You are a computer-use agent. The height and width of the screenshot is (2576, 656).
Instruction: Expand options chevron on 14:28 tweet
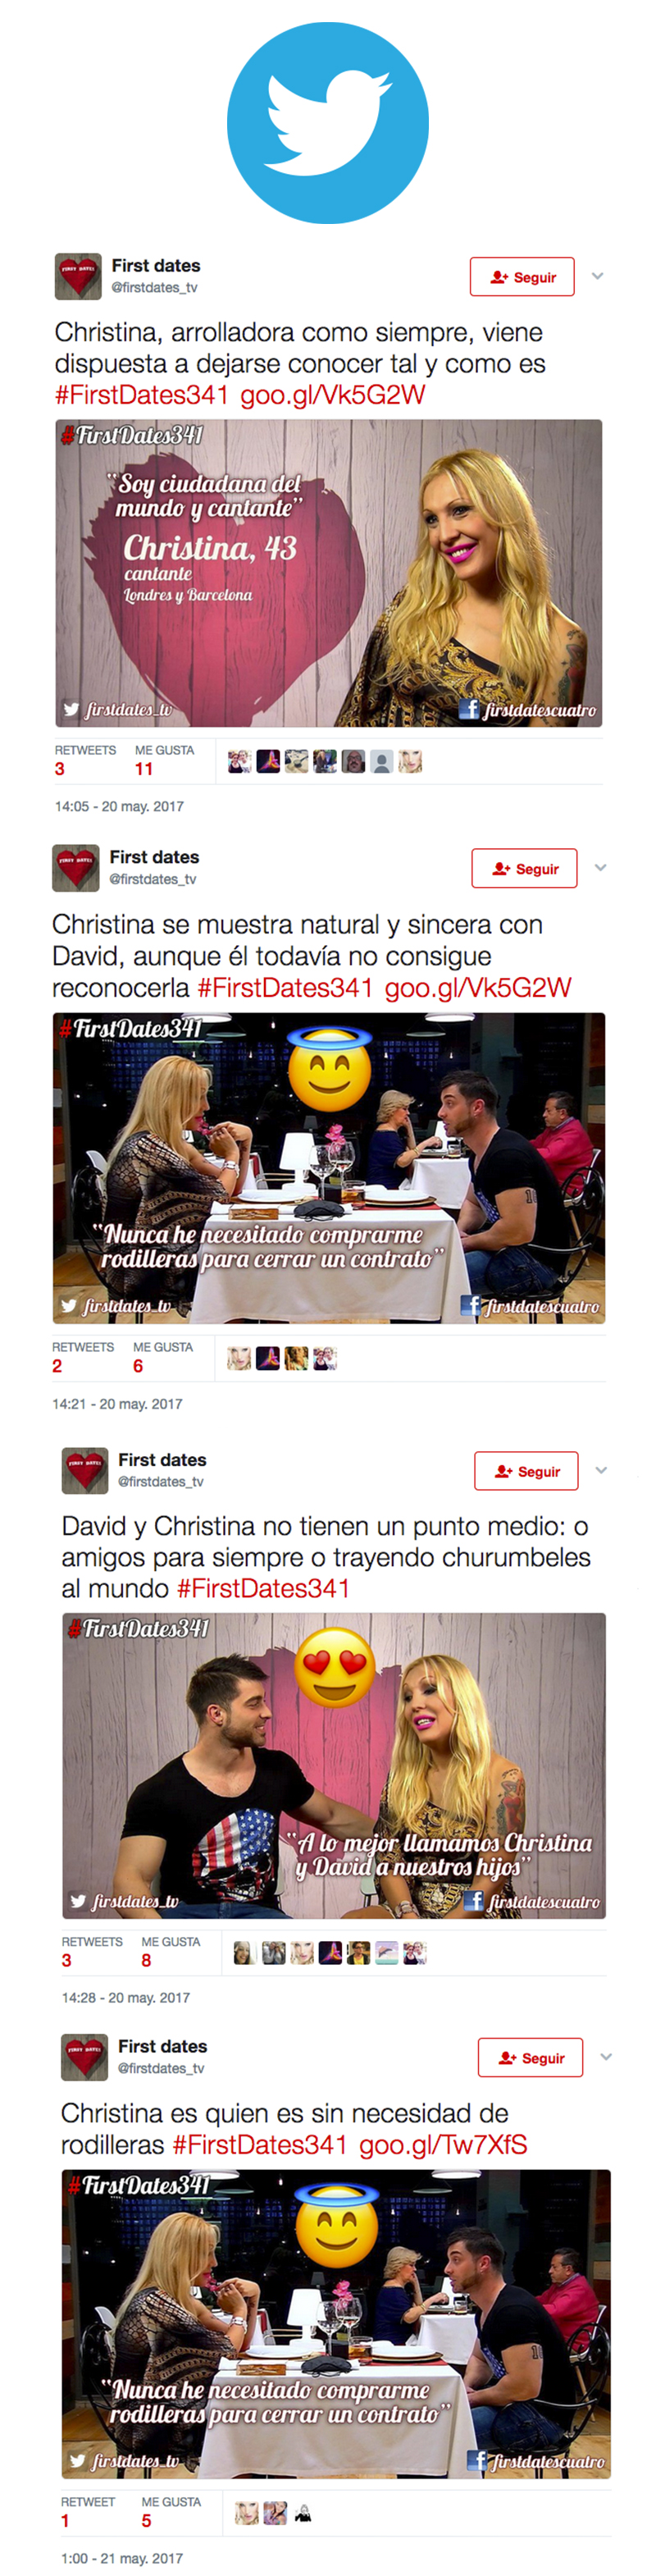pyautogui.click(x=601, y=1470)
